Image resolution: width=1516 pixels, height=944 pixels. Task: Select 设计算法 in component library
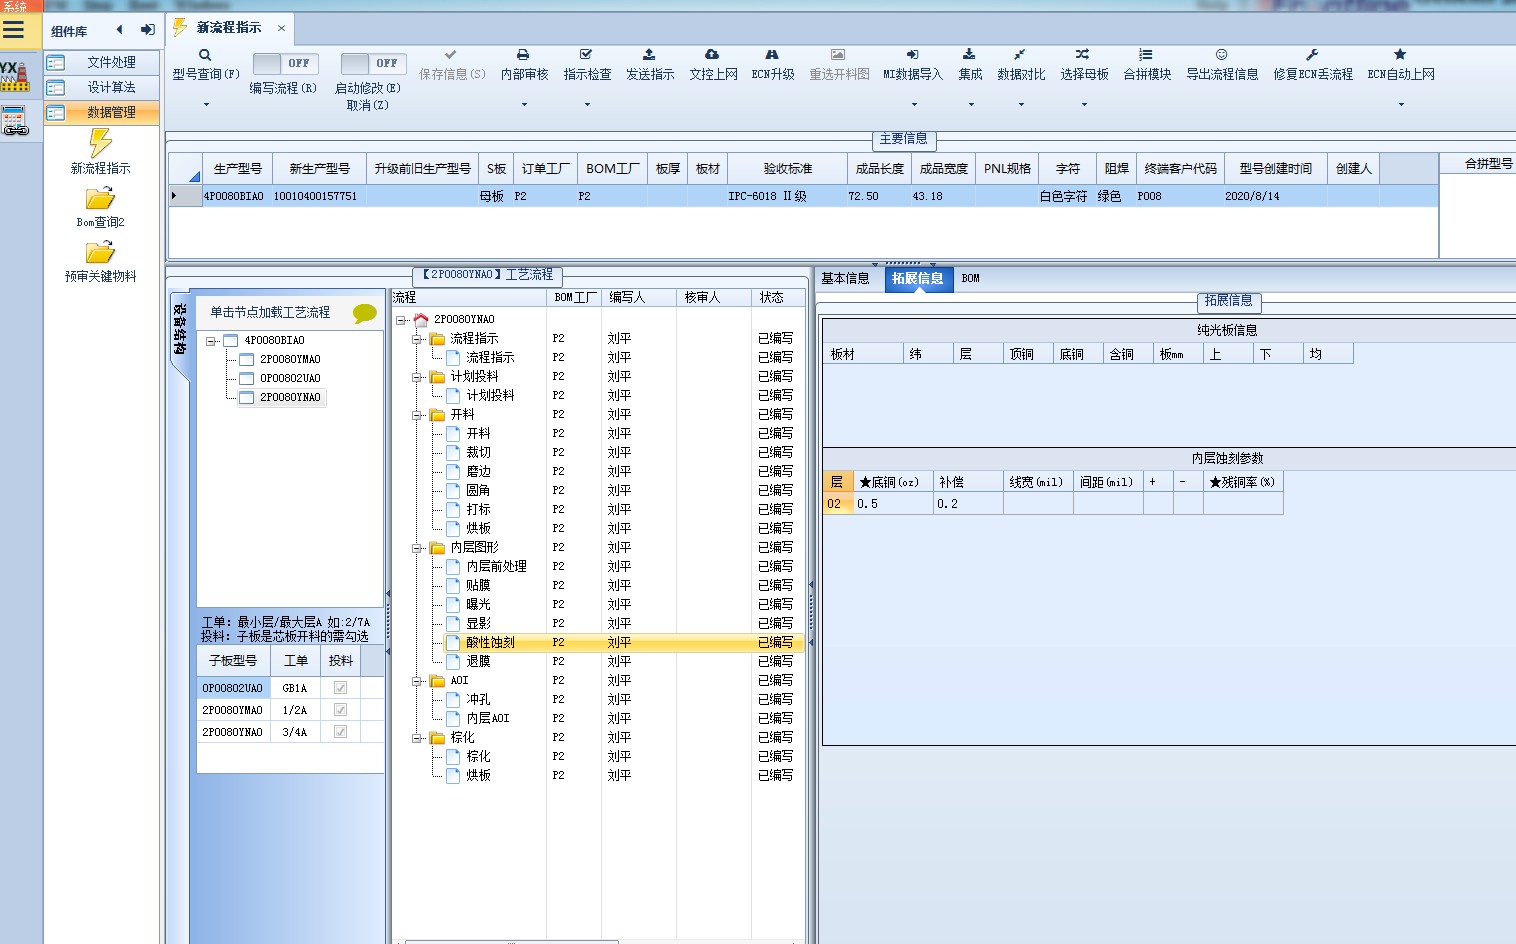(102, 87)
